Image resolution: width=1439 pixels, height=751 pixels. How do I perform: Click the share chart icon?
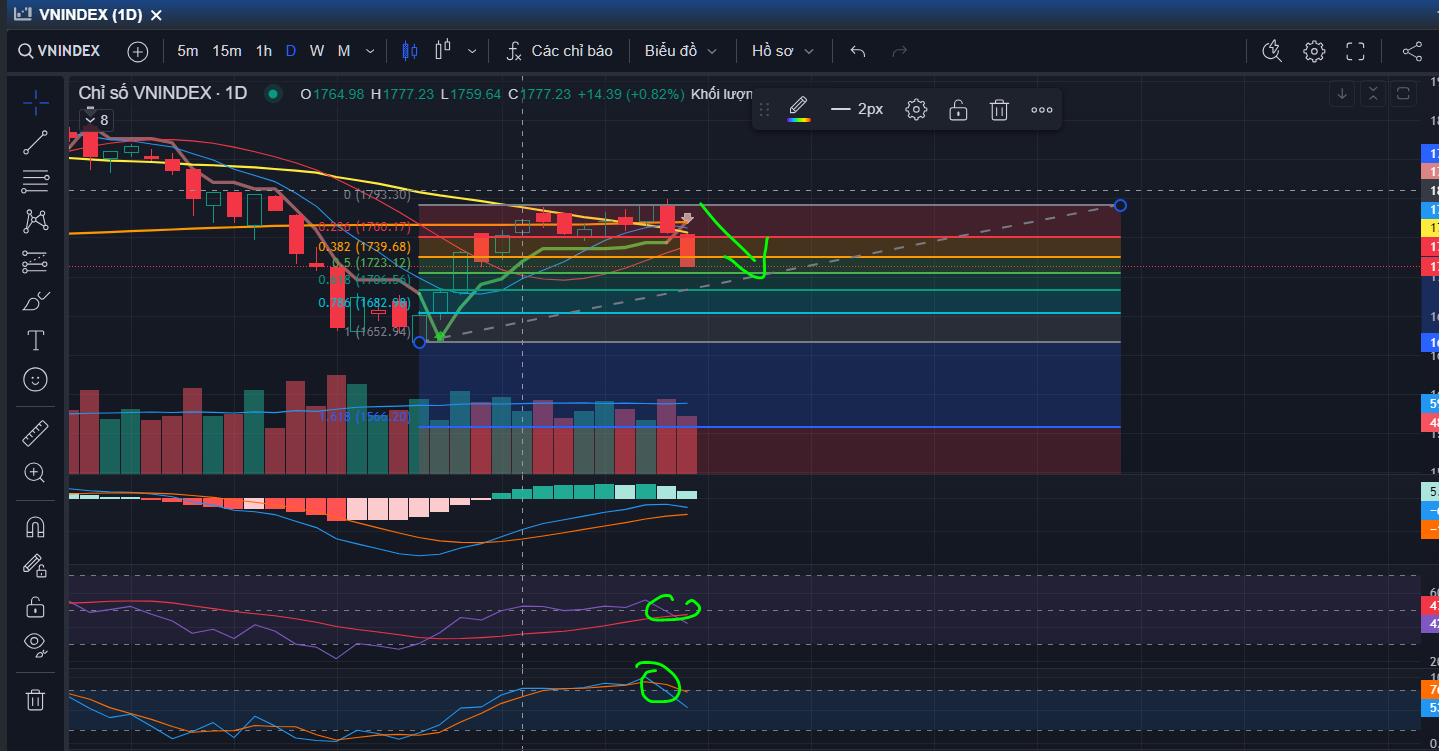1412,51
